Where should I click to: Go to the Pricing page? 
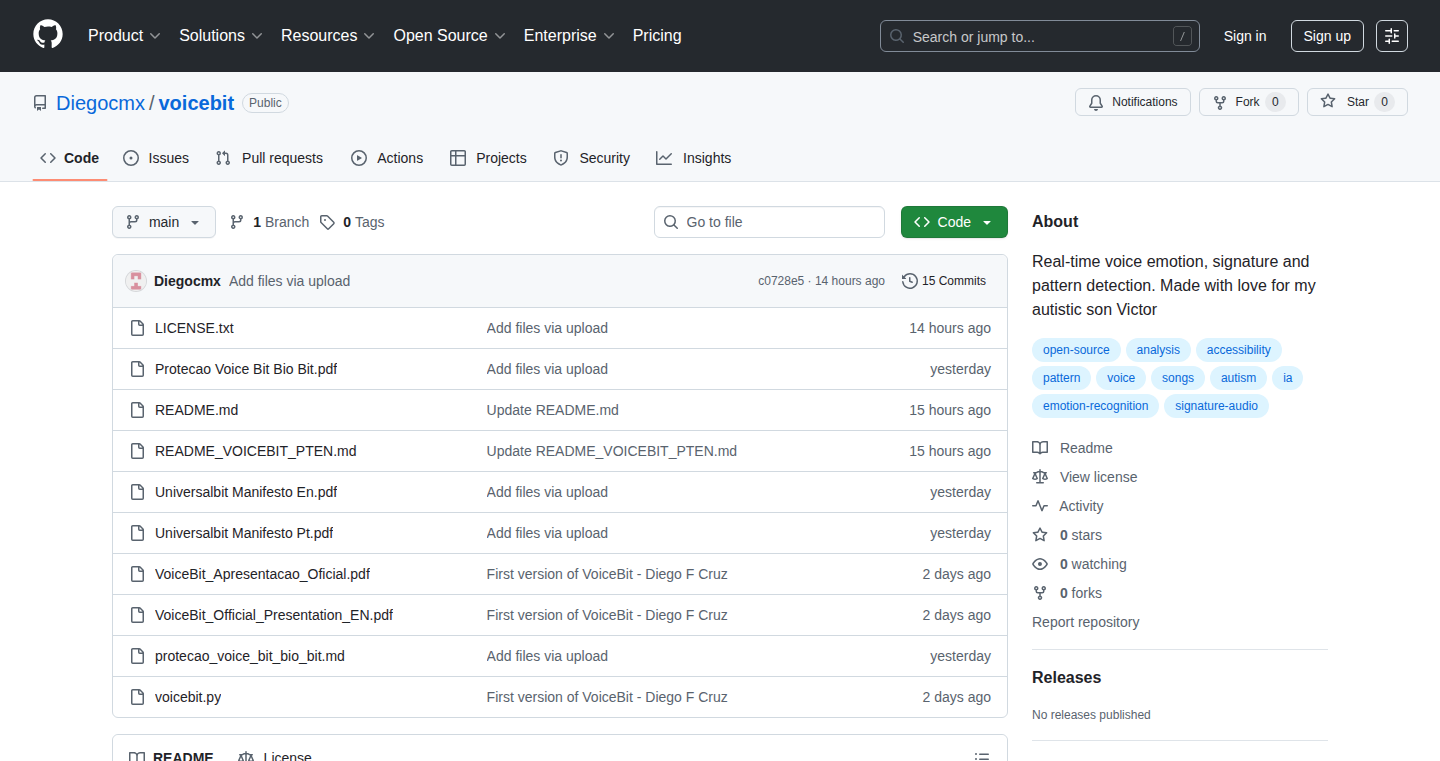[x=657, y=36]
